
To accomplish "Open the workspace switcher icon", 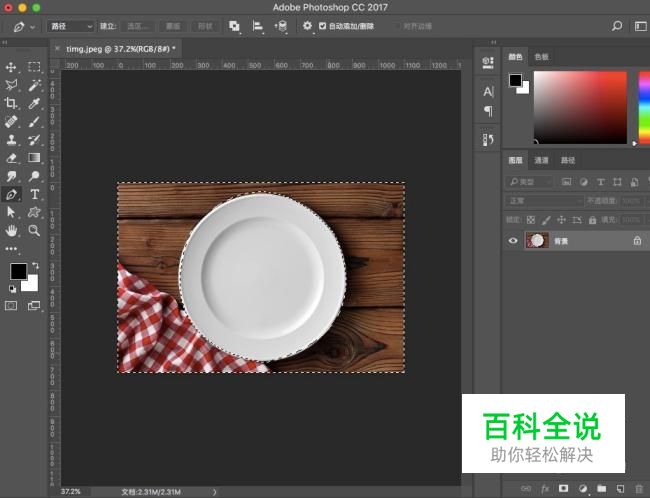I will [x=640, y=26].
